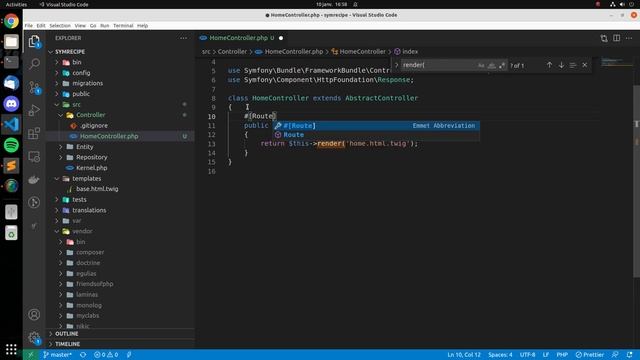Open the Explorer view in activity bar
This screenshot has width=640, height=360.
click(x=34, y=41)
